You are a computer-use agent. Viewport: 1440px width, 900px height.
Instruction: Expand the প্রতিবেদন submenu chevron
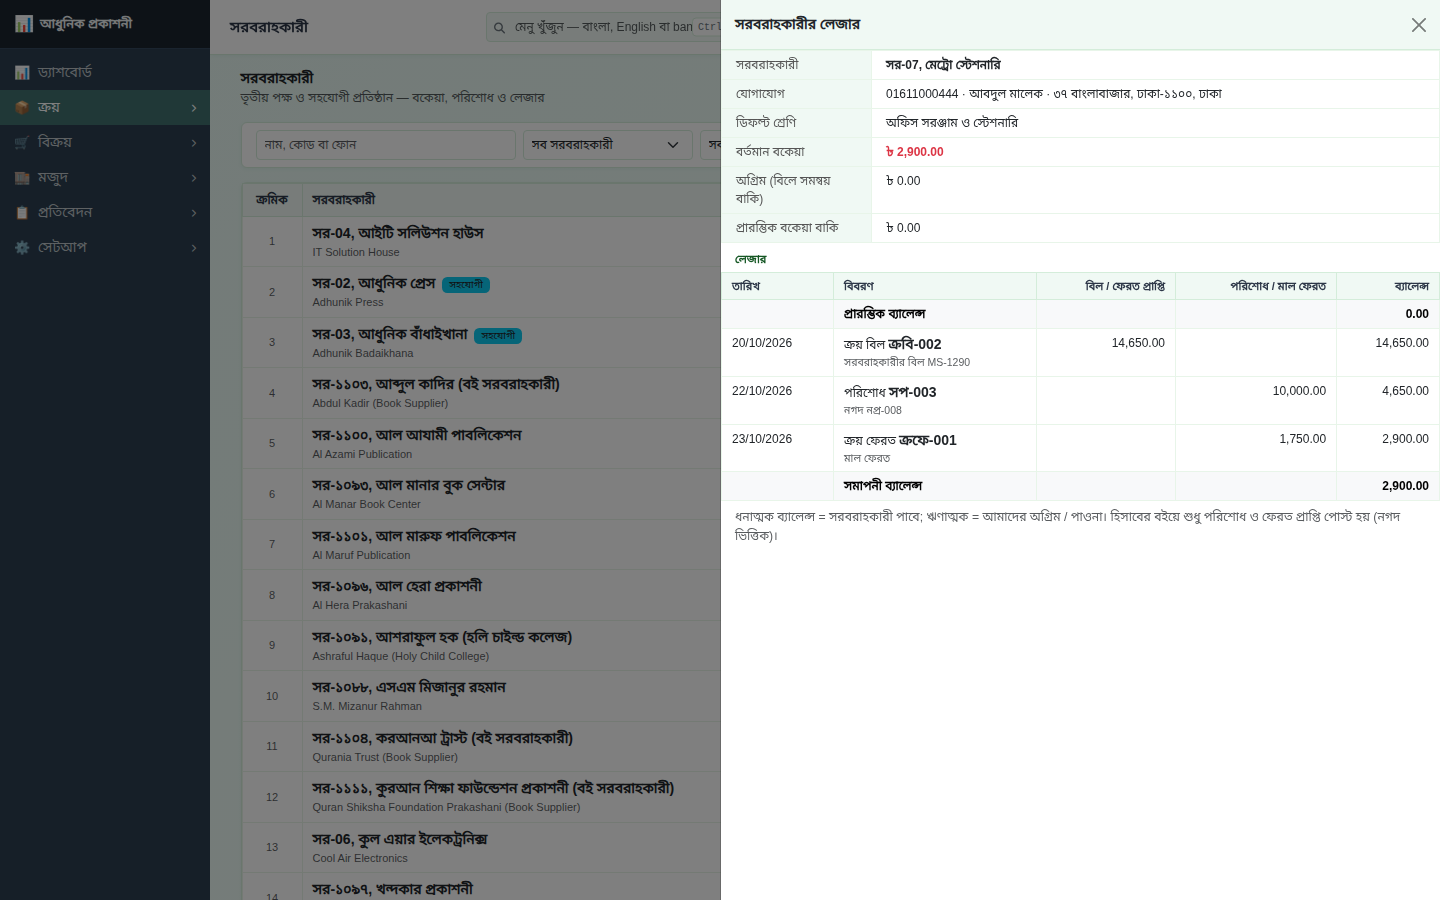194,213
